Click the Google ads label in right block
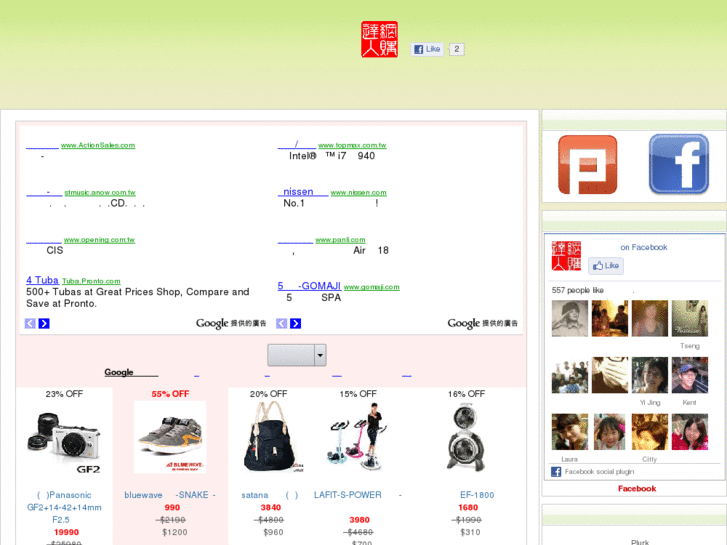The width and height of the screenshot is (727, 545). pos(482,323)
